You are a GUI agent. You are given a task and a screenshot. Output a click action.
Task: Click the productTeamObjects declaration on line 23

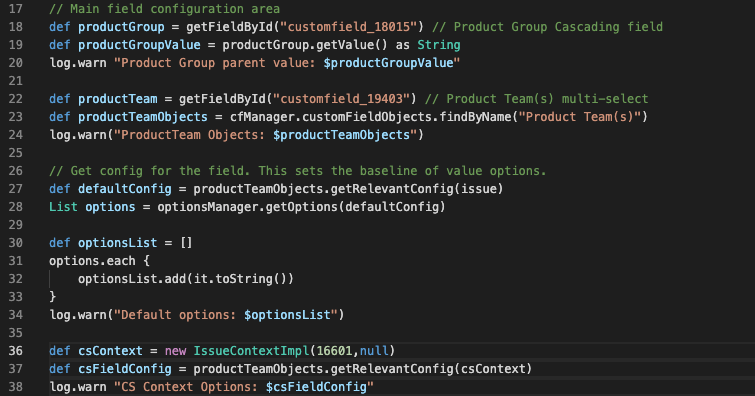(143, 117)
